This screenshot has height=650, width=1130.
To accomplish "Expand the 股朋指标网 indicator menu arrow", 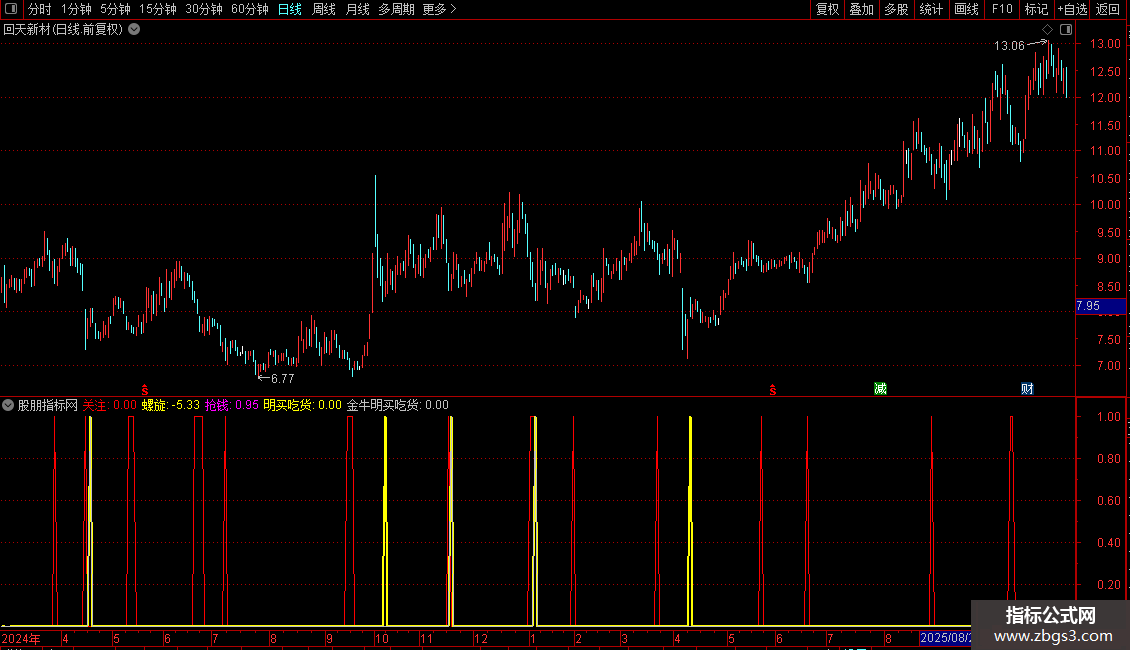I will pyautogui.click(x=8, y=405).
